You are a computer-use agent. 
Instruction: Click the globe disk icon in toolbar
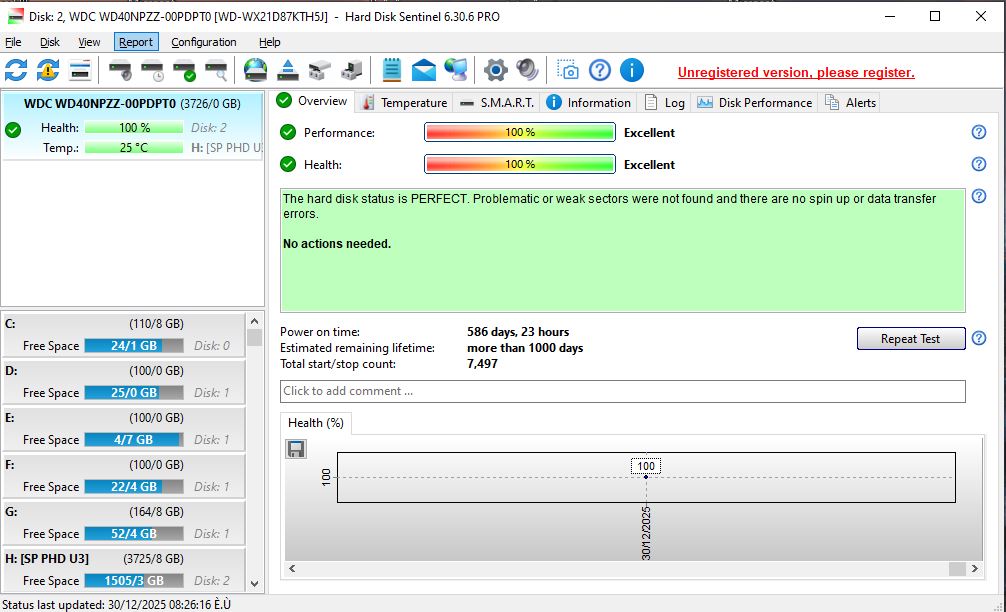255,70
